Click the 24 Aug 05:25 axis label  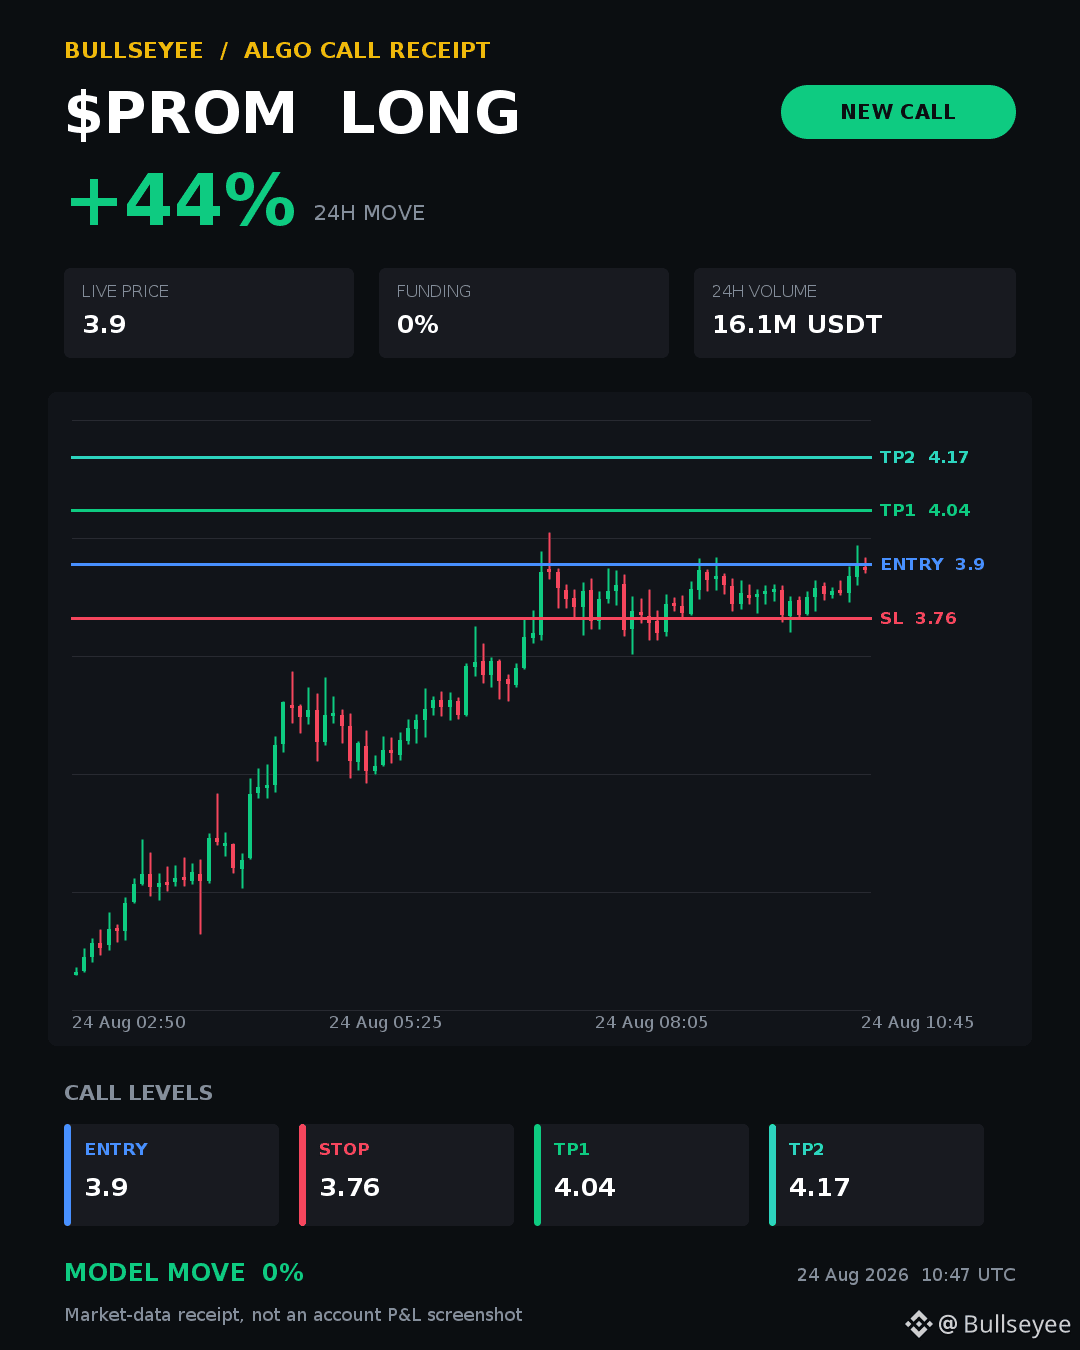(x=385, y=1022)
